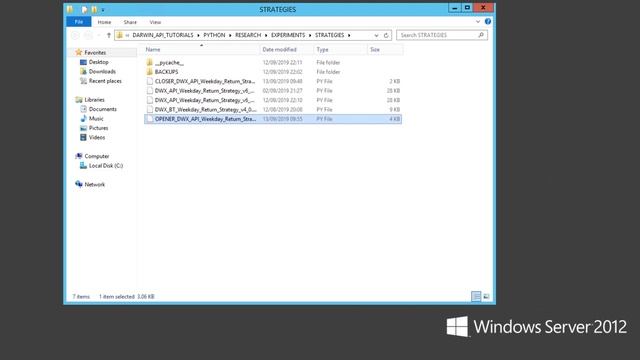Viewport: 640px width, 360px height.
Task: Select the DWX_BT_Weekday_Return_Strategy_v4 file
Action: tap(273, 109)
